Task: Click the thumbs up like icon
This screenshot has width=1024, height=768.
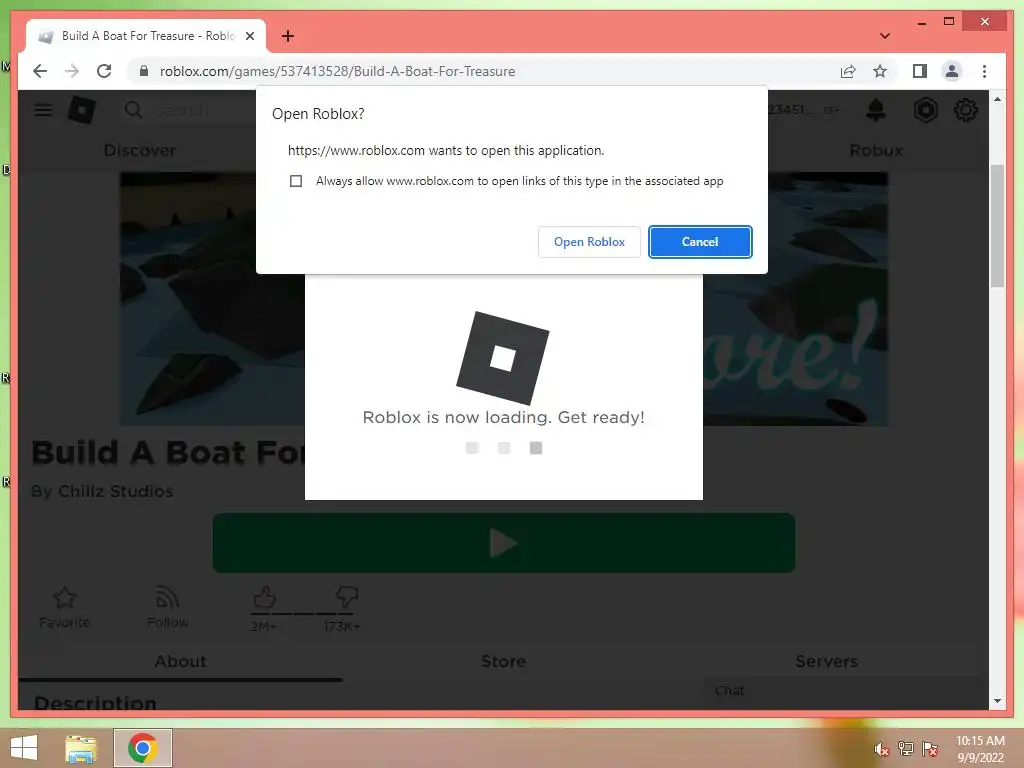Action: click(264, 597)
